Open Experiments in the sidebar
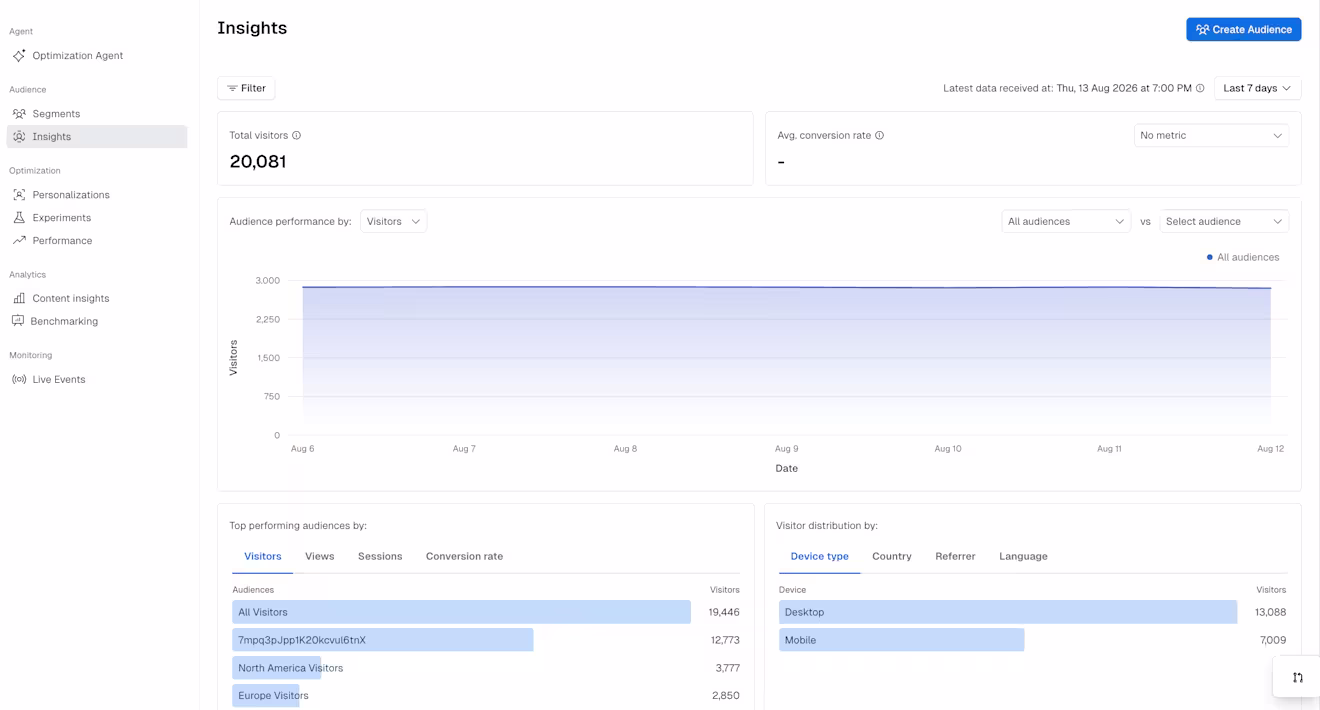1320x710 pixels. point(97,218)
